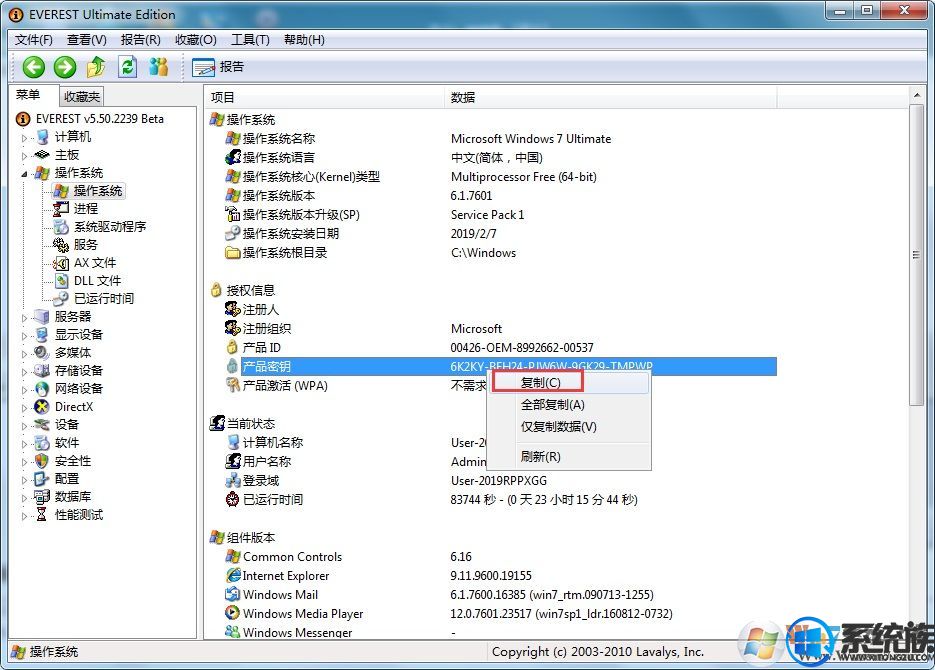This screenshot has height=670, width=935.
Task: Click the 主板 motherboard icon in tree
Action: coord(42,155)
